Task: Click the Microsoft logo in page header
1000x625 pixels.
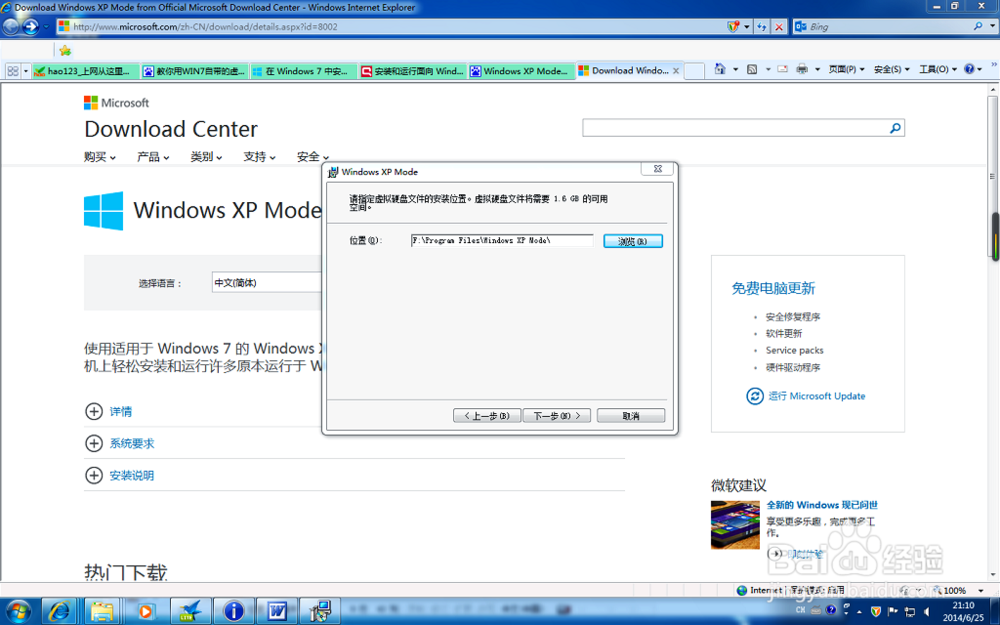Action: pos(116,103)
